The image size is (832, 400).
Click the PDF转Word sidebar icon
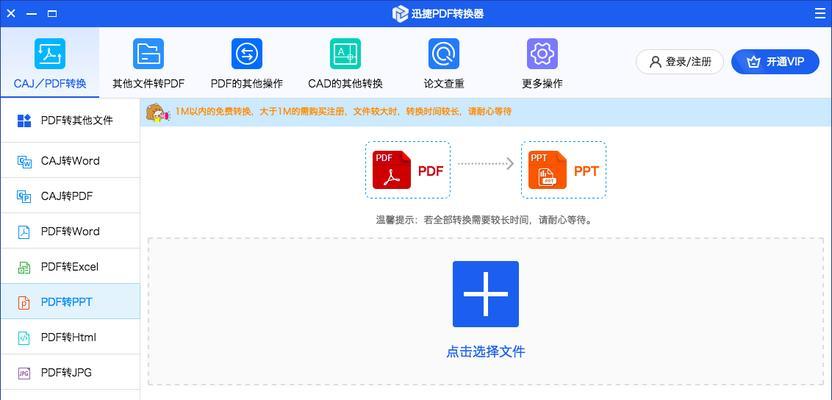click(x=24, y=232)
